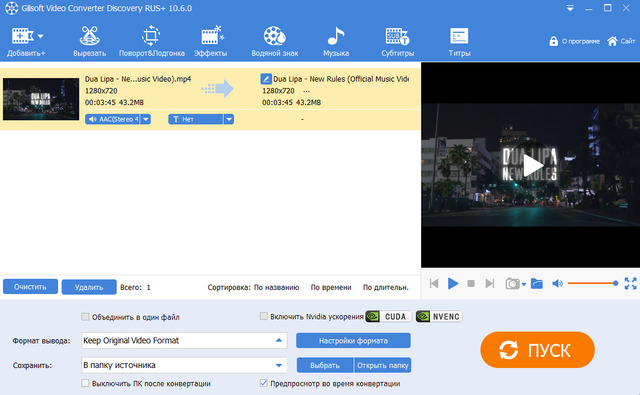Click the Очистить button
640x395 pixels.
point(30,287)
